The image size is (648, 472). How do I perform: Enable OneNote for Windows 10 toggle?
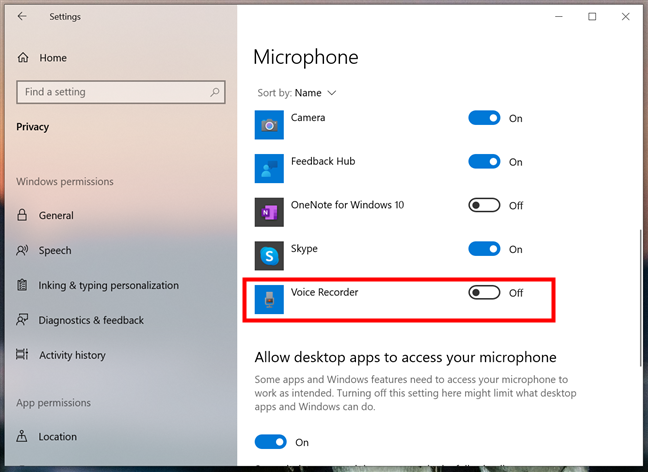(484, 205)
